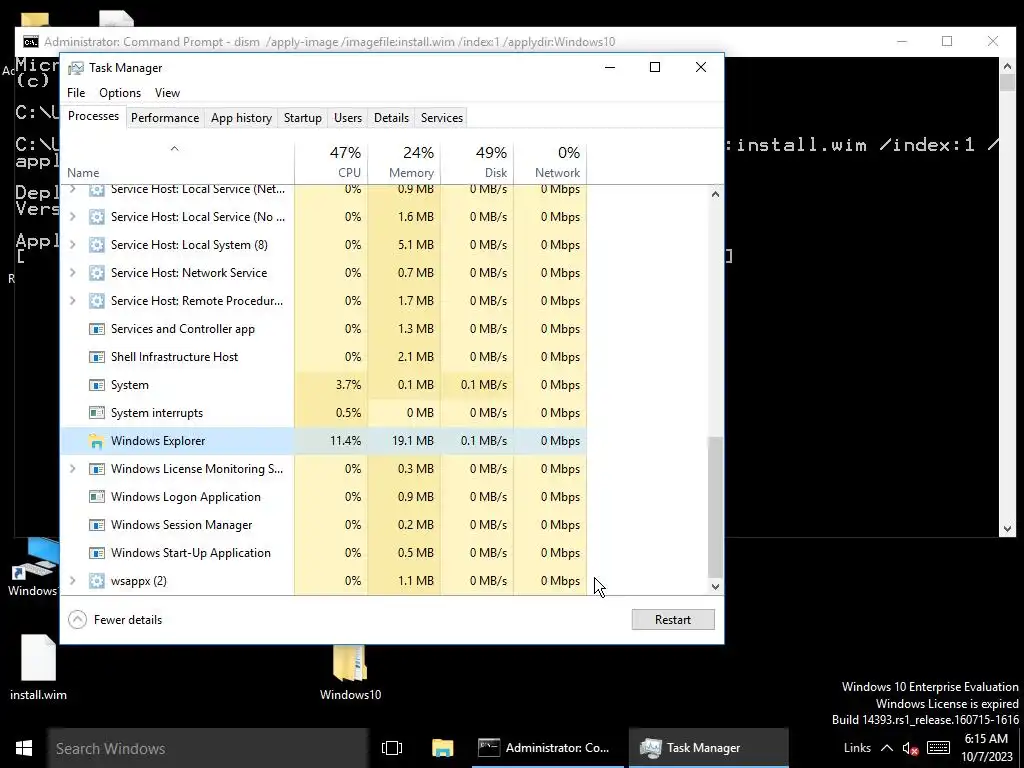Click the Service Host: Local System gear icon
The width and height of the screenshot is (1024, 768).
coord(97,244)
